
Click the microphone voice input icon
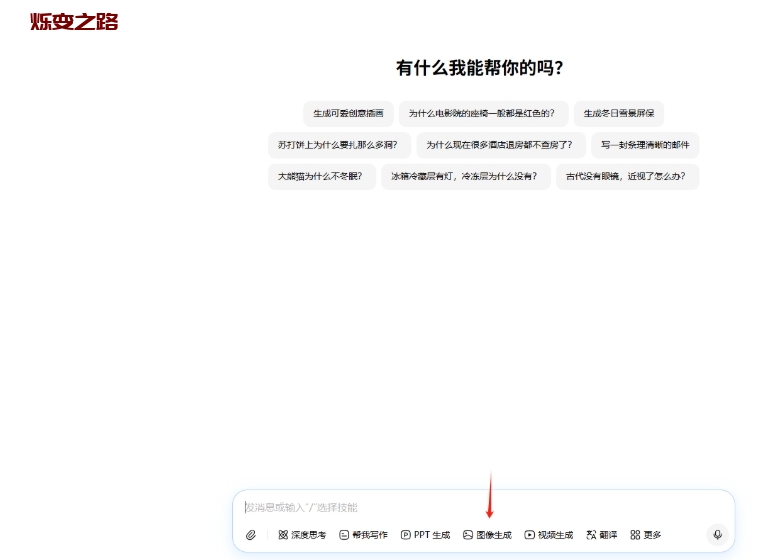pos(717,535)
